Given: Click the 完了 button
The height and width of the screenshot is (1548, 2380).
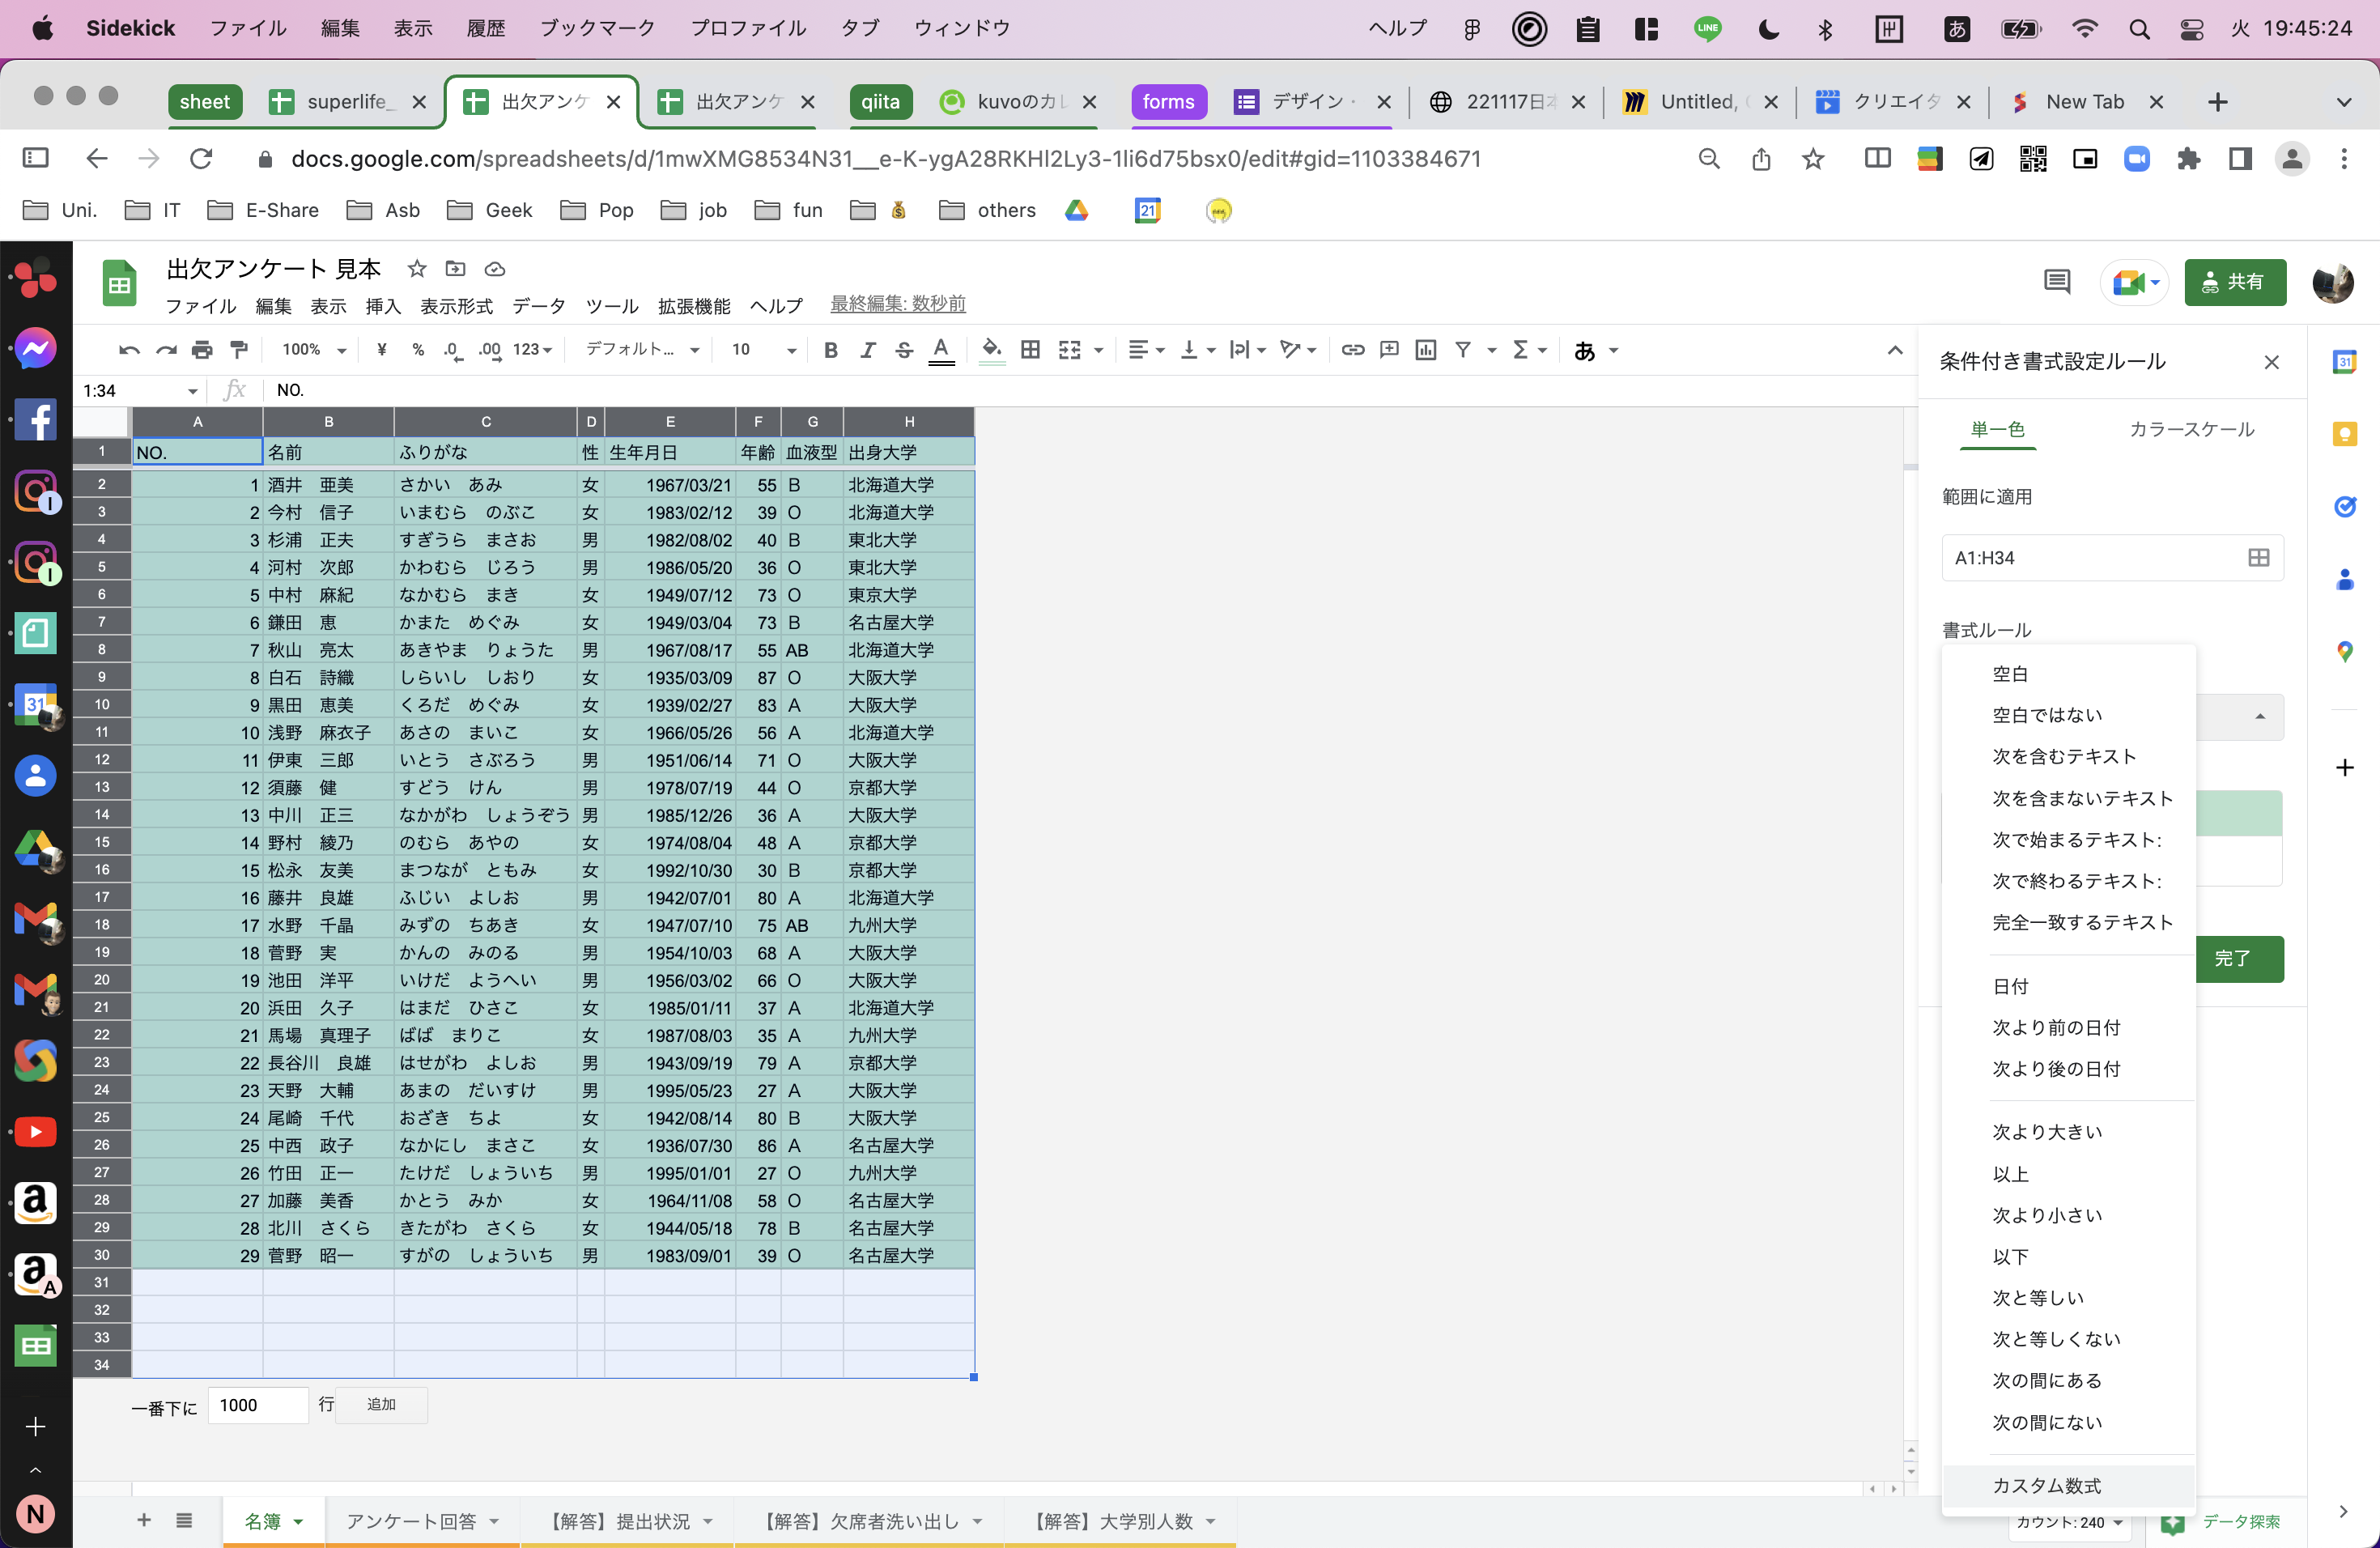Looking at the screenshot, I should (x=2239, y=958).
